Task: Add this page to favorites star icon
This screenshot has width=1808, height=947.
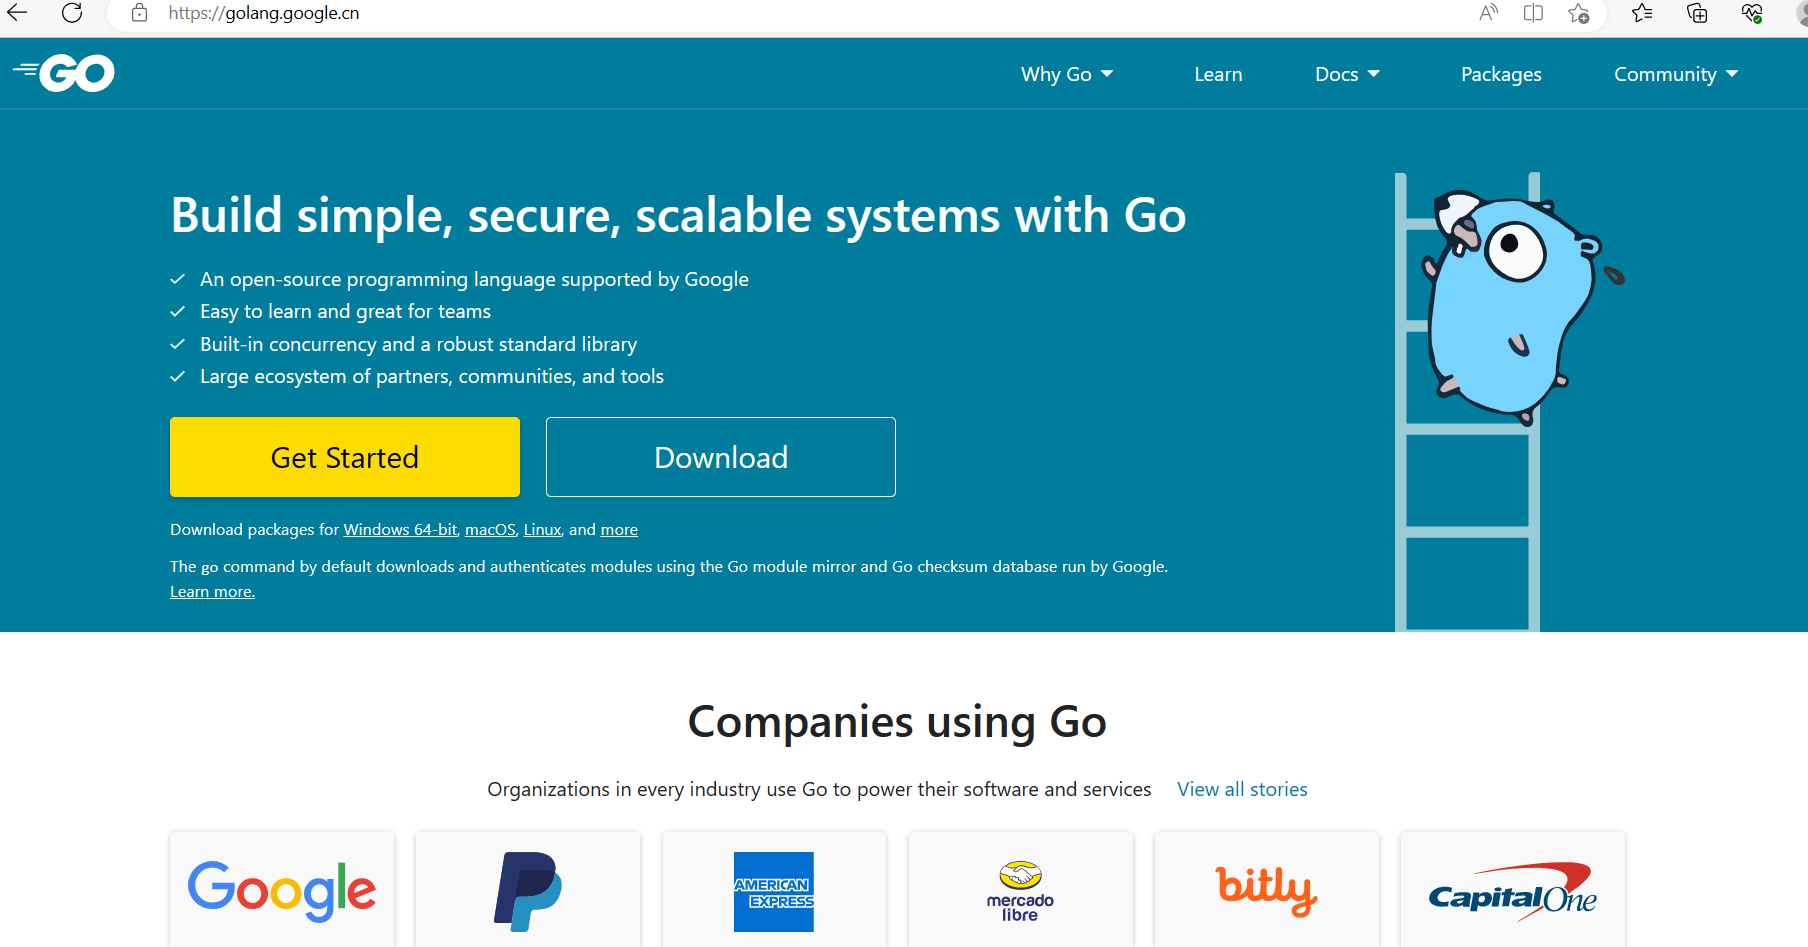Action: pyautogui.click(x=1579, y=13)
